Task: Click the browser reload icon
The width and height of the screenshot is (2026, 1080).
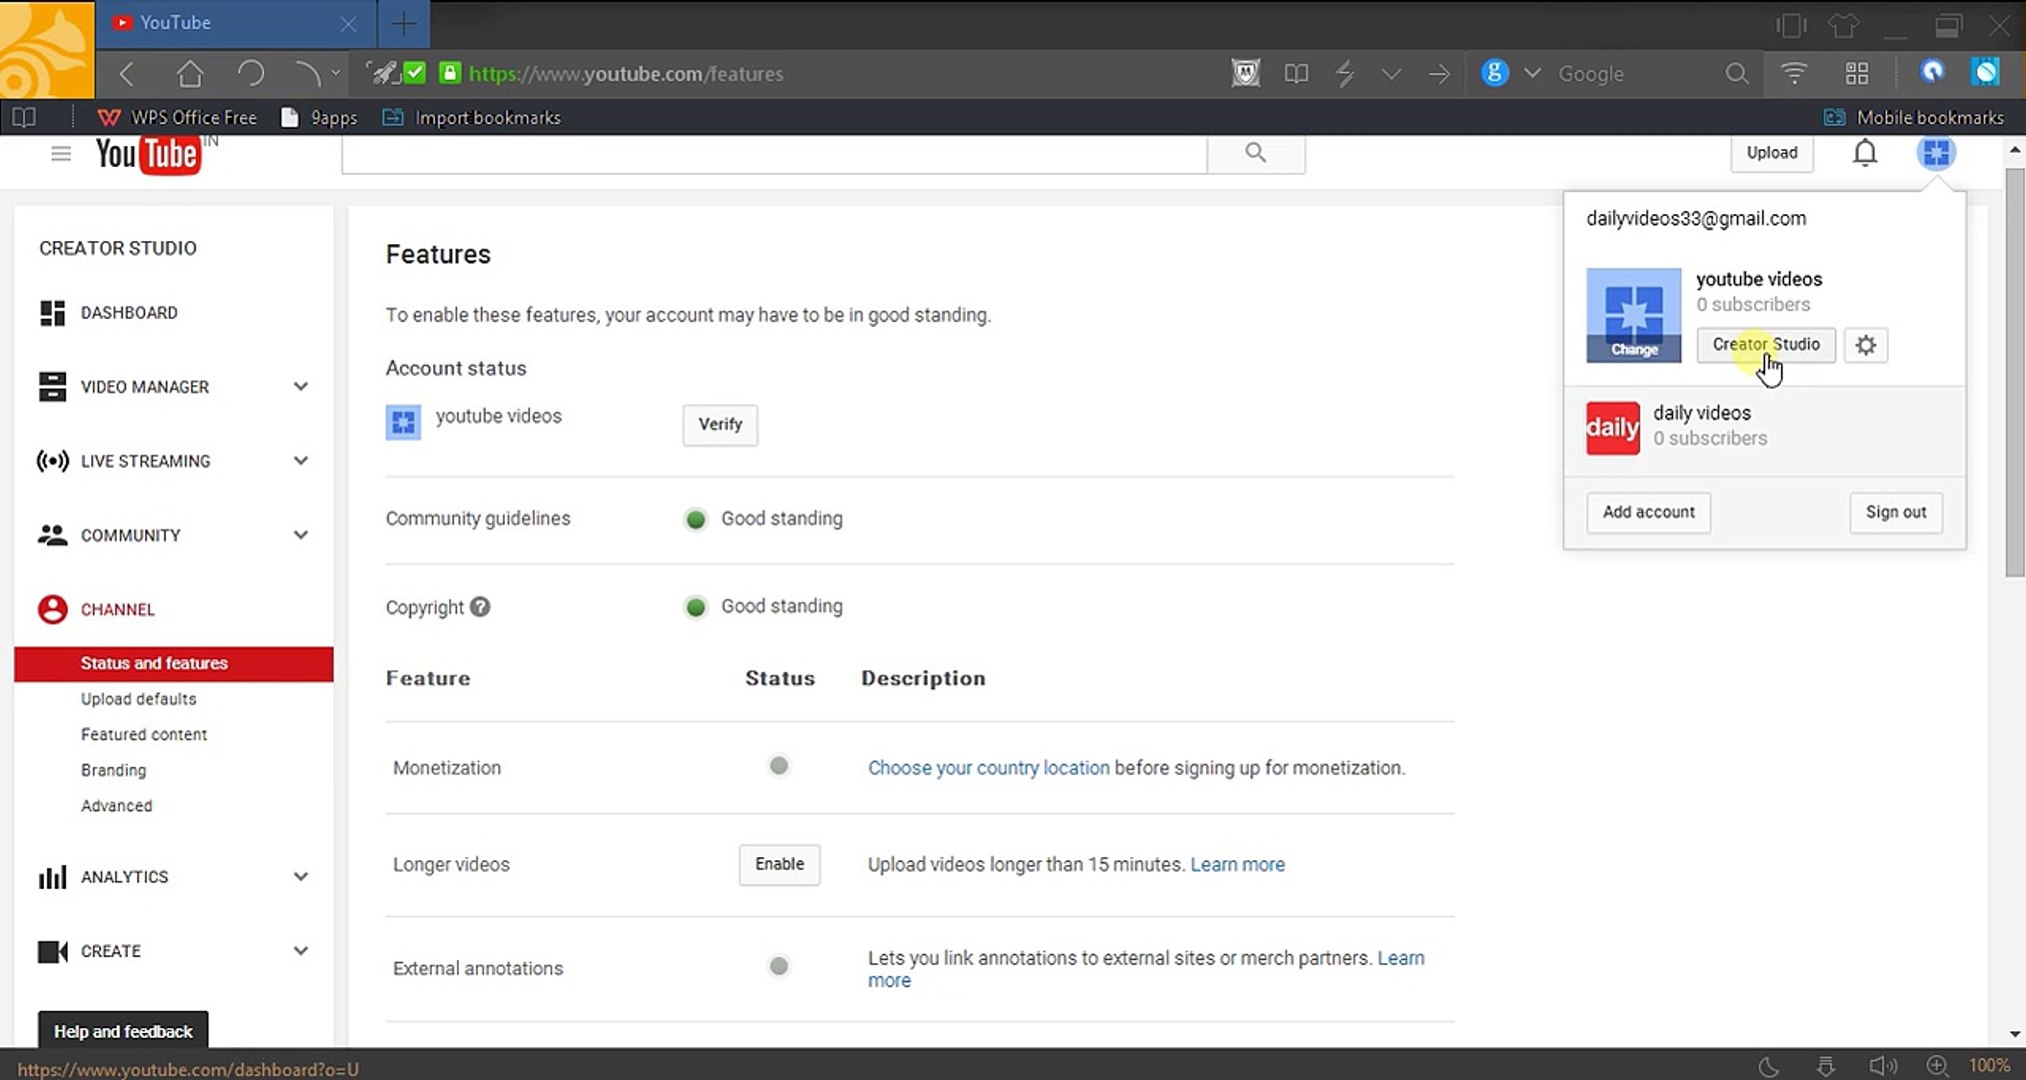Action: pyautogui.click(x=251, y=74)
